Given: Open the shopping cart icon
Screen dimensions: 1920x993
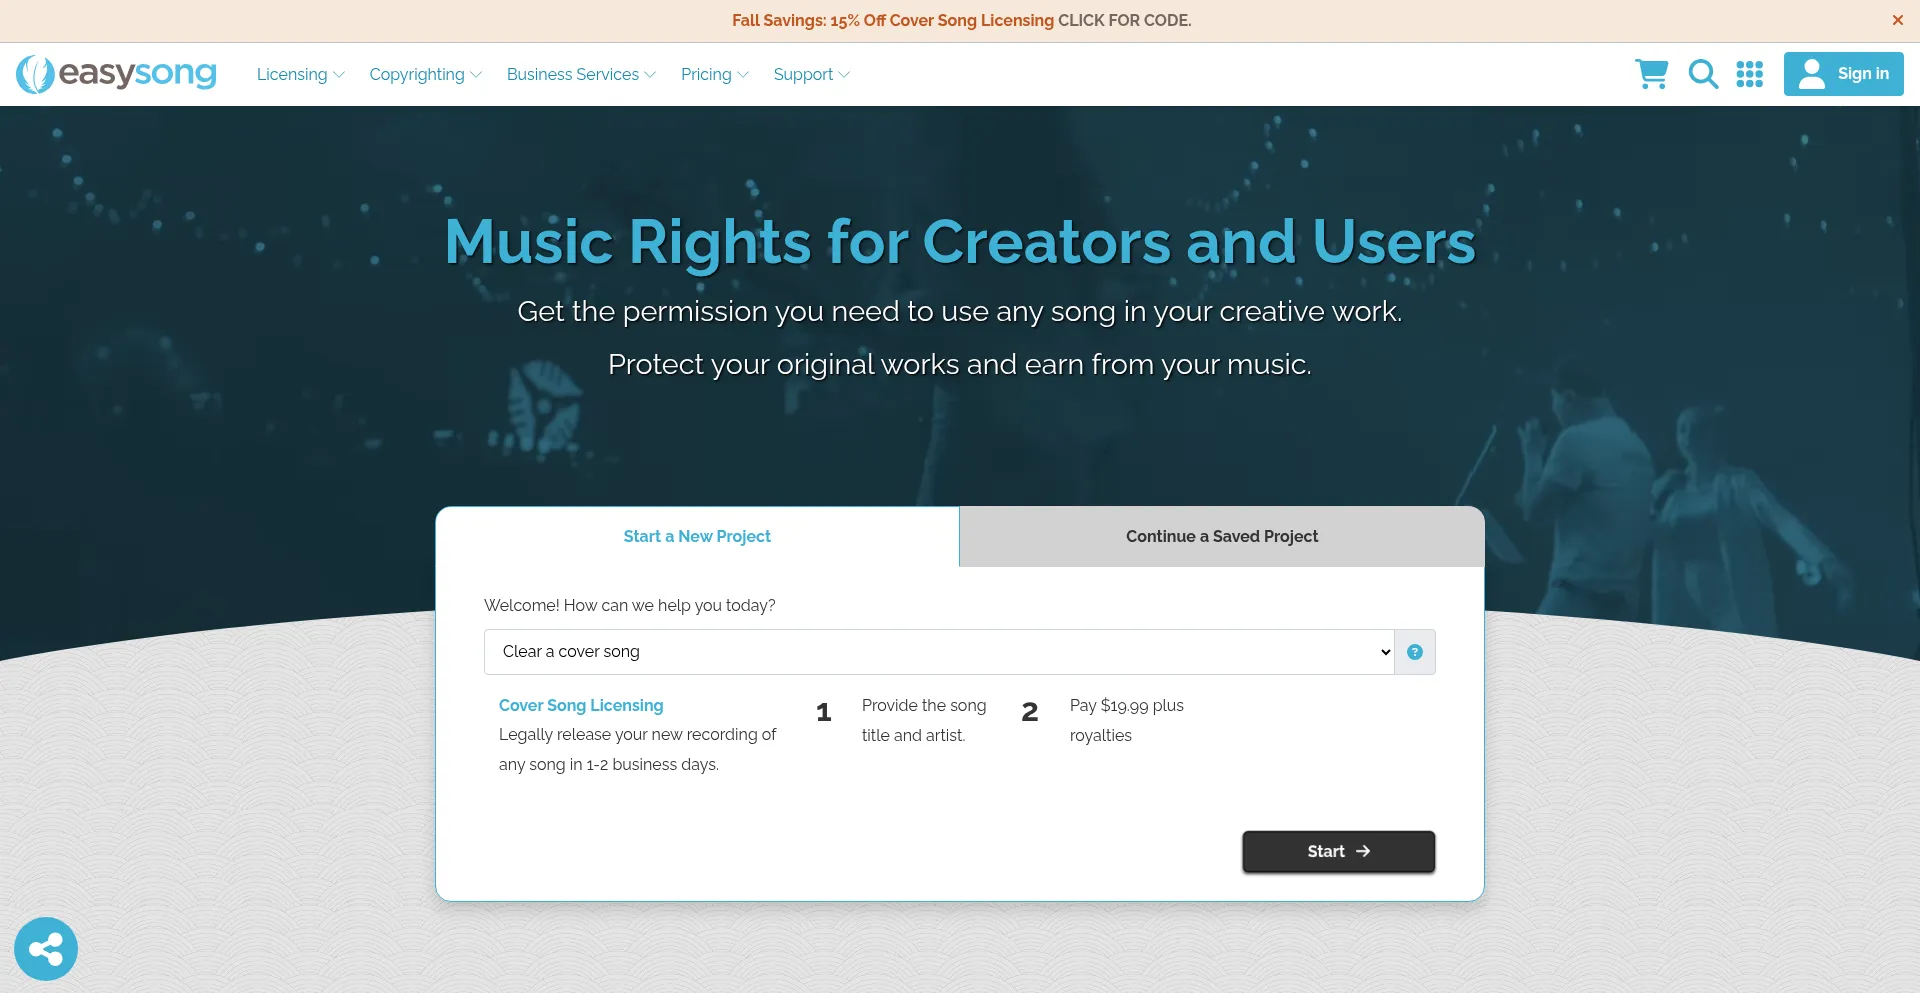Looking at the screenshot, I should (x=1651, y=74).
